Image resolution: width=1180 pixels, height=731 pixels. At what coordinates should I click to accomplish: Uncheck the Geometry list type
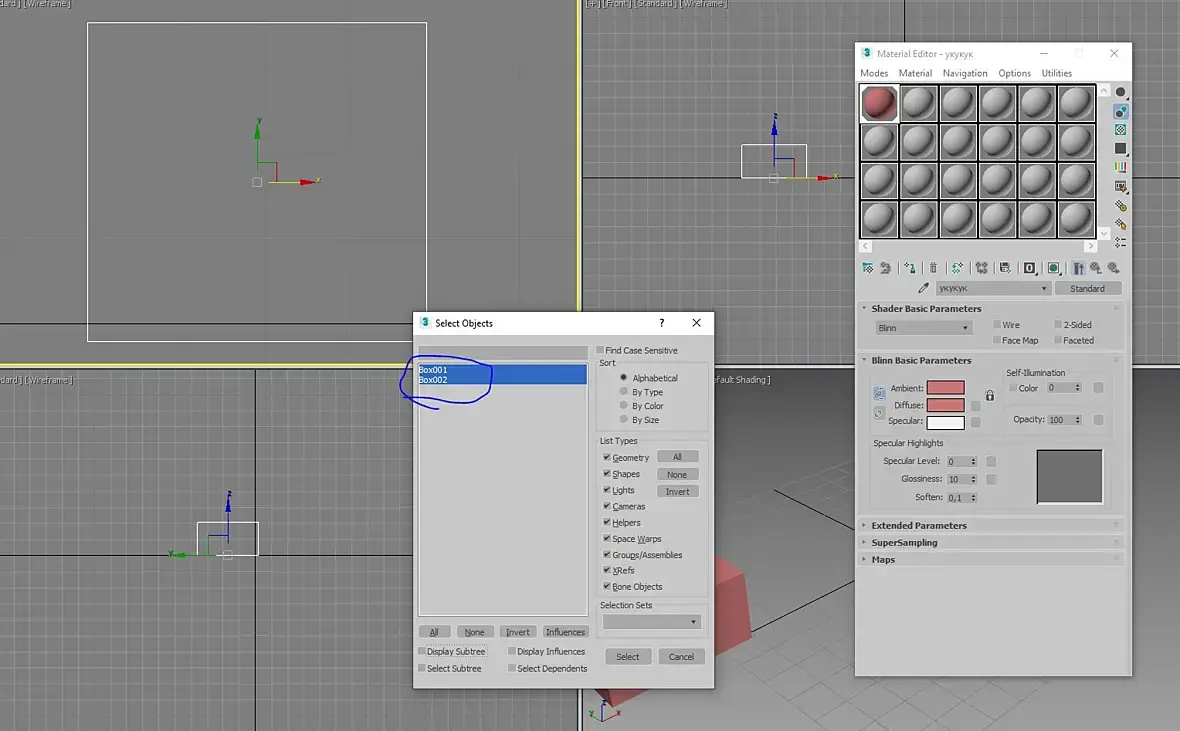[x=607, y=457]
